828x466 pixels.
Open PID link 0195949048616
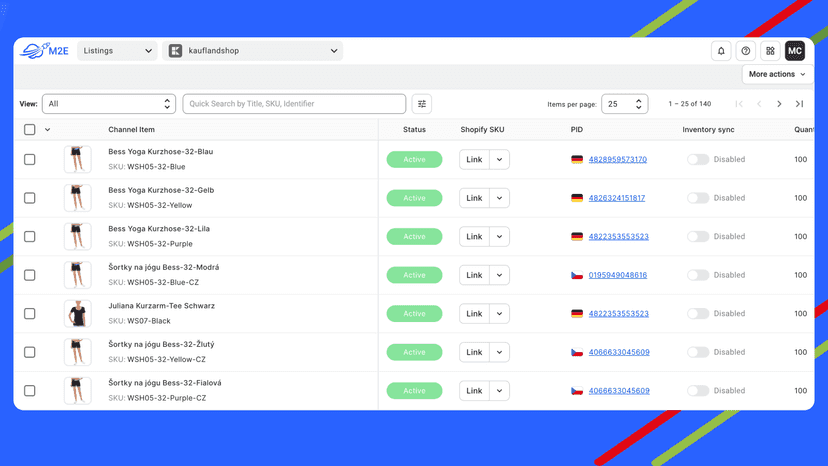pos(618,275)
